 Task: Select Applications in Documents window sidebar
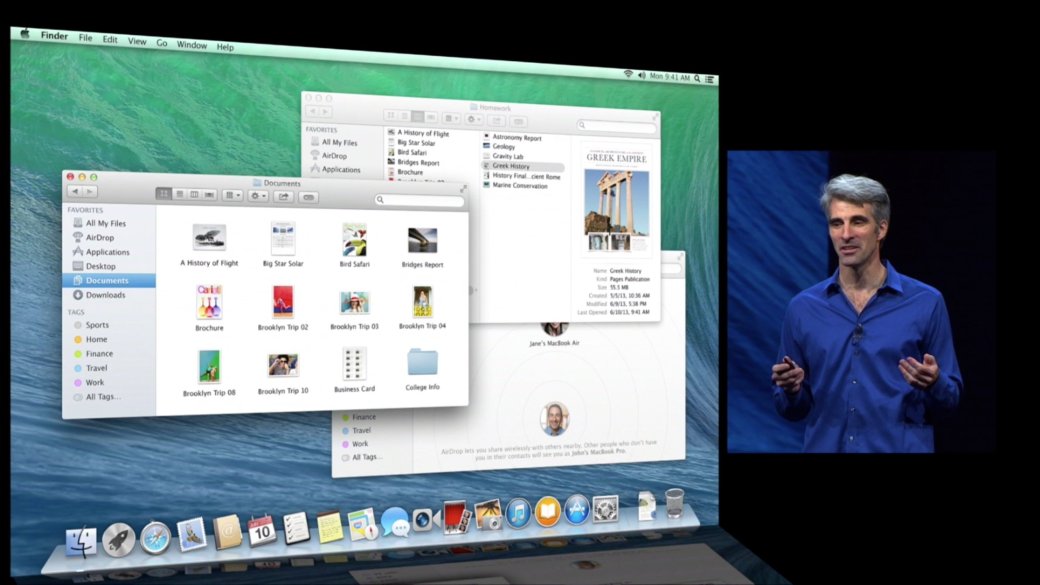coord(109,252)
